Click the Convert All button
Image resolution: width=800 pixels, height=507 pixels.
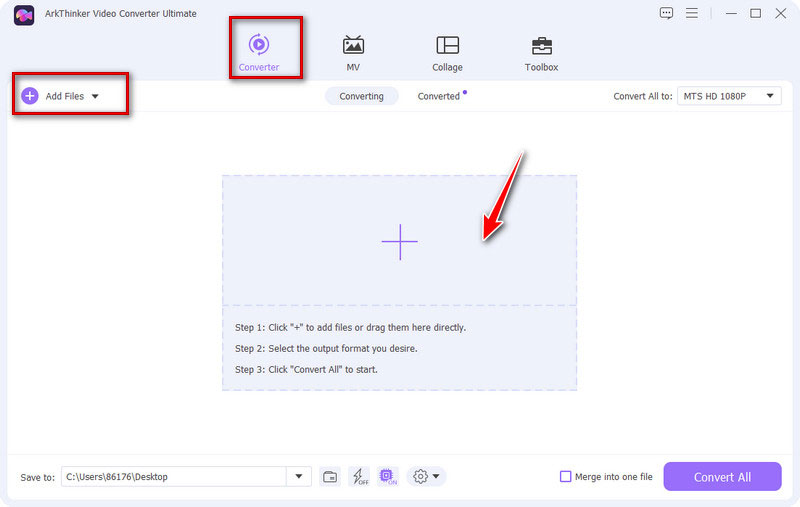tap(722, 476)
